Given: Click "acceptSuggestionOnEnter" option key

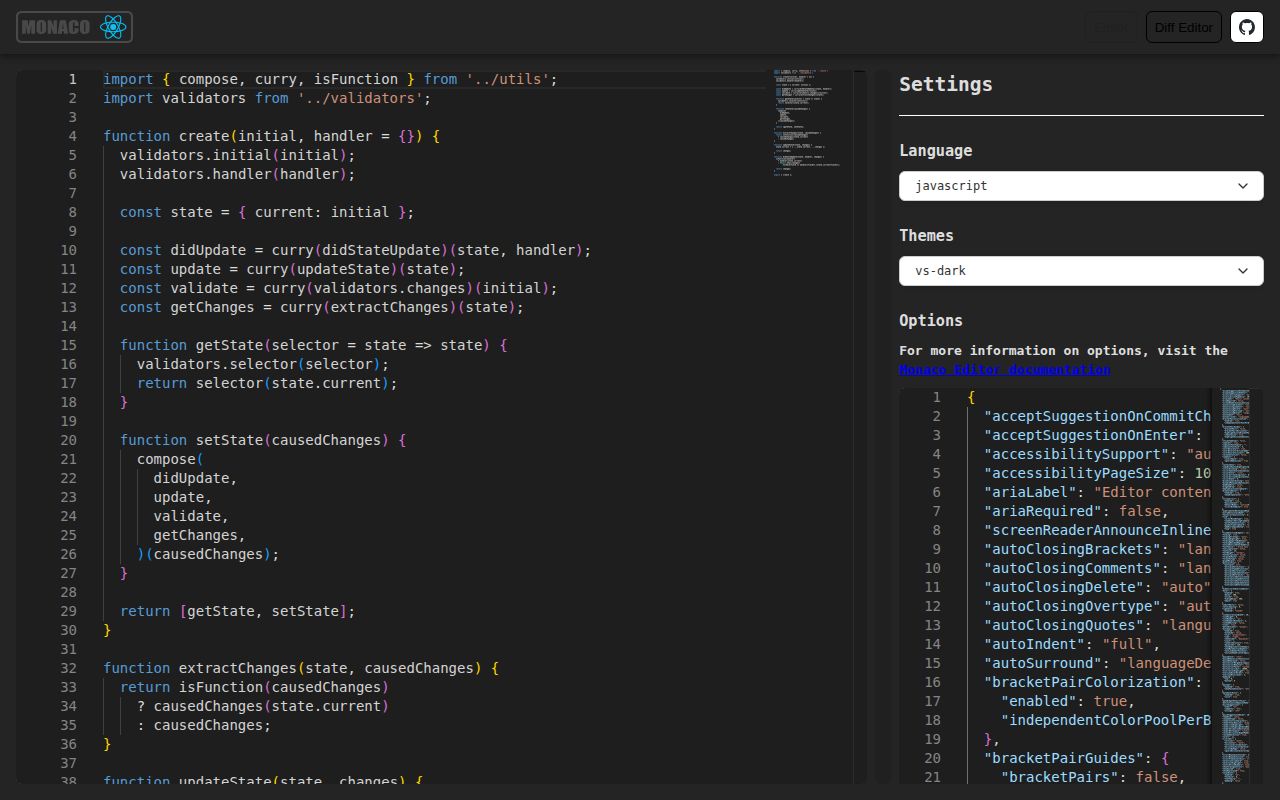Looking at the screenshot, I should coord(1090,435).
